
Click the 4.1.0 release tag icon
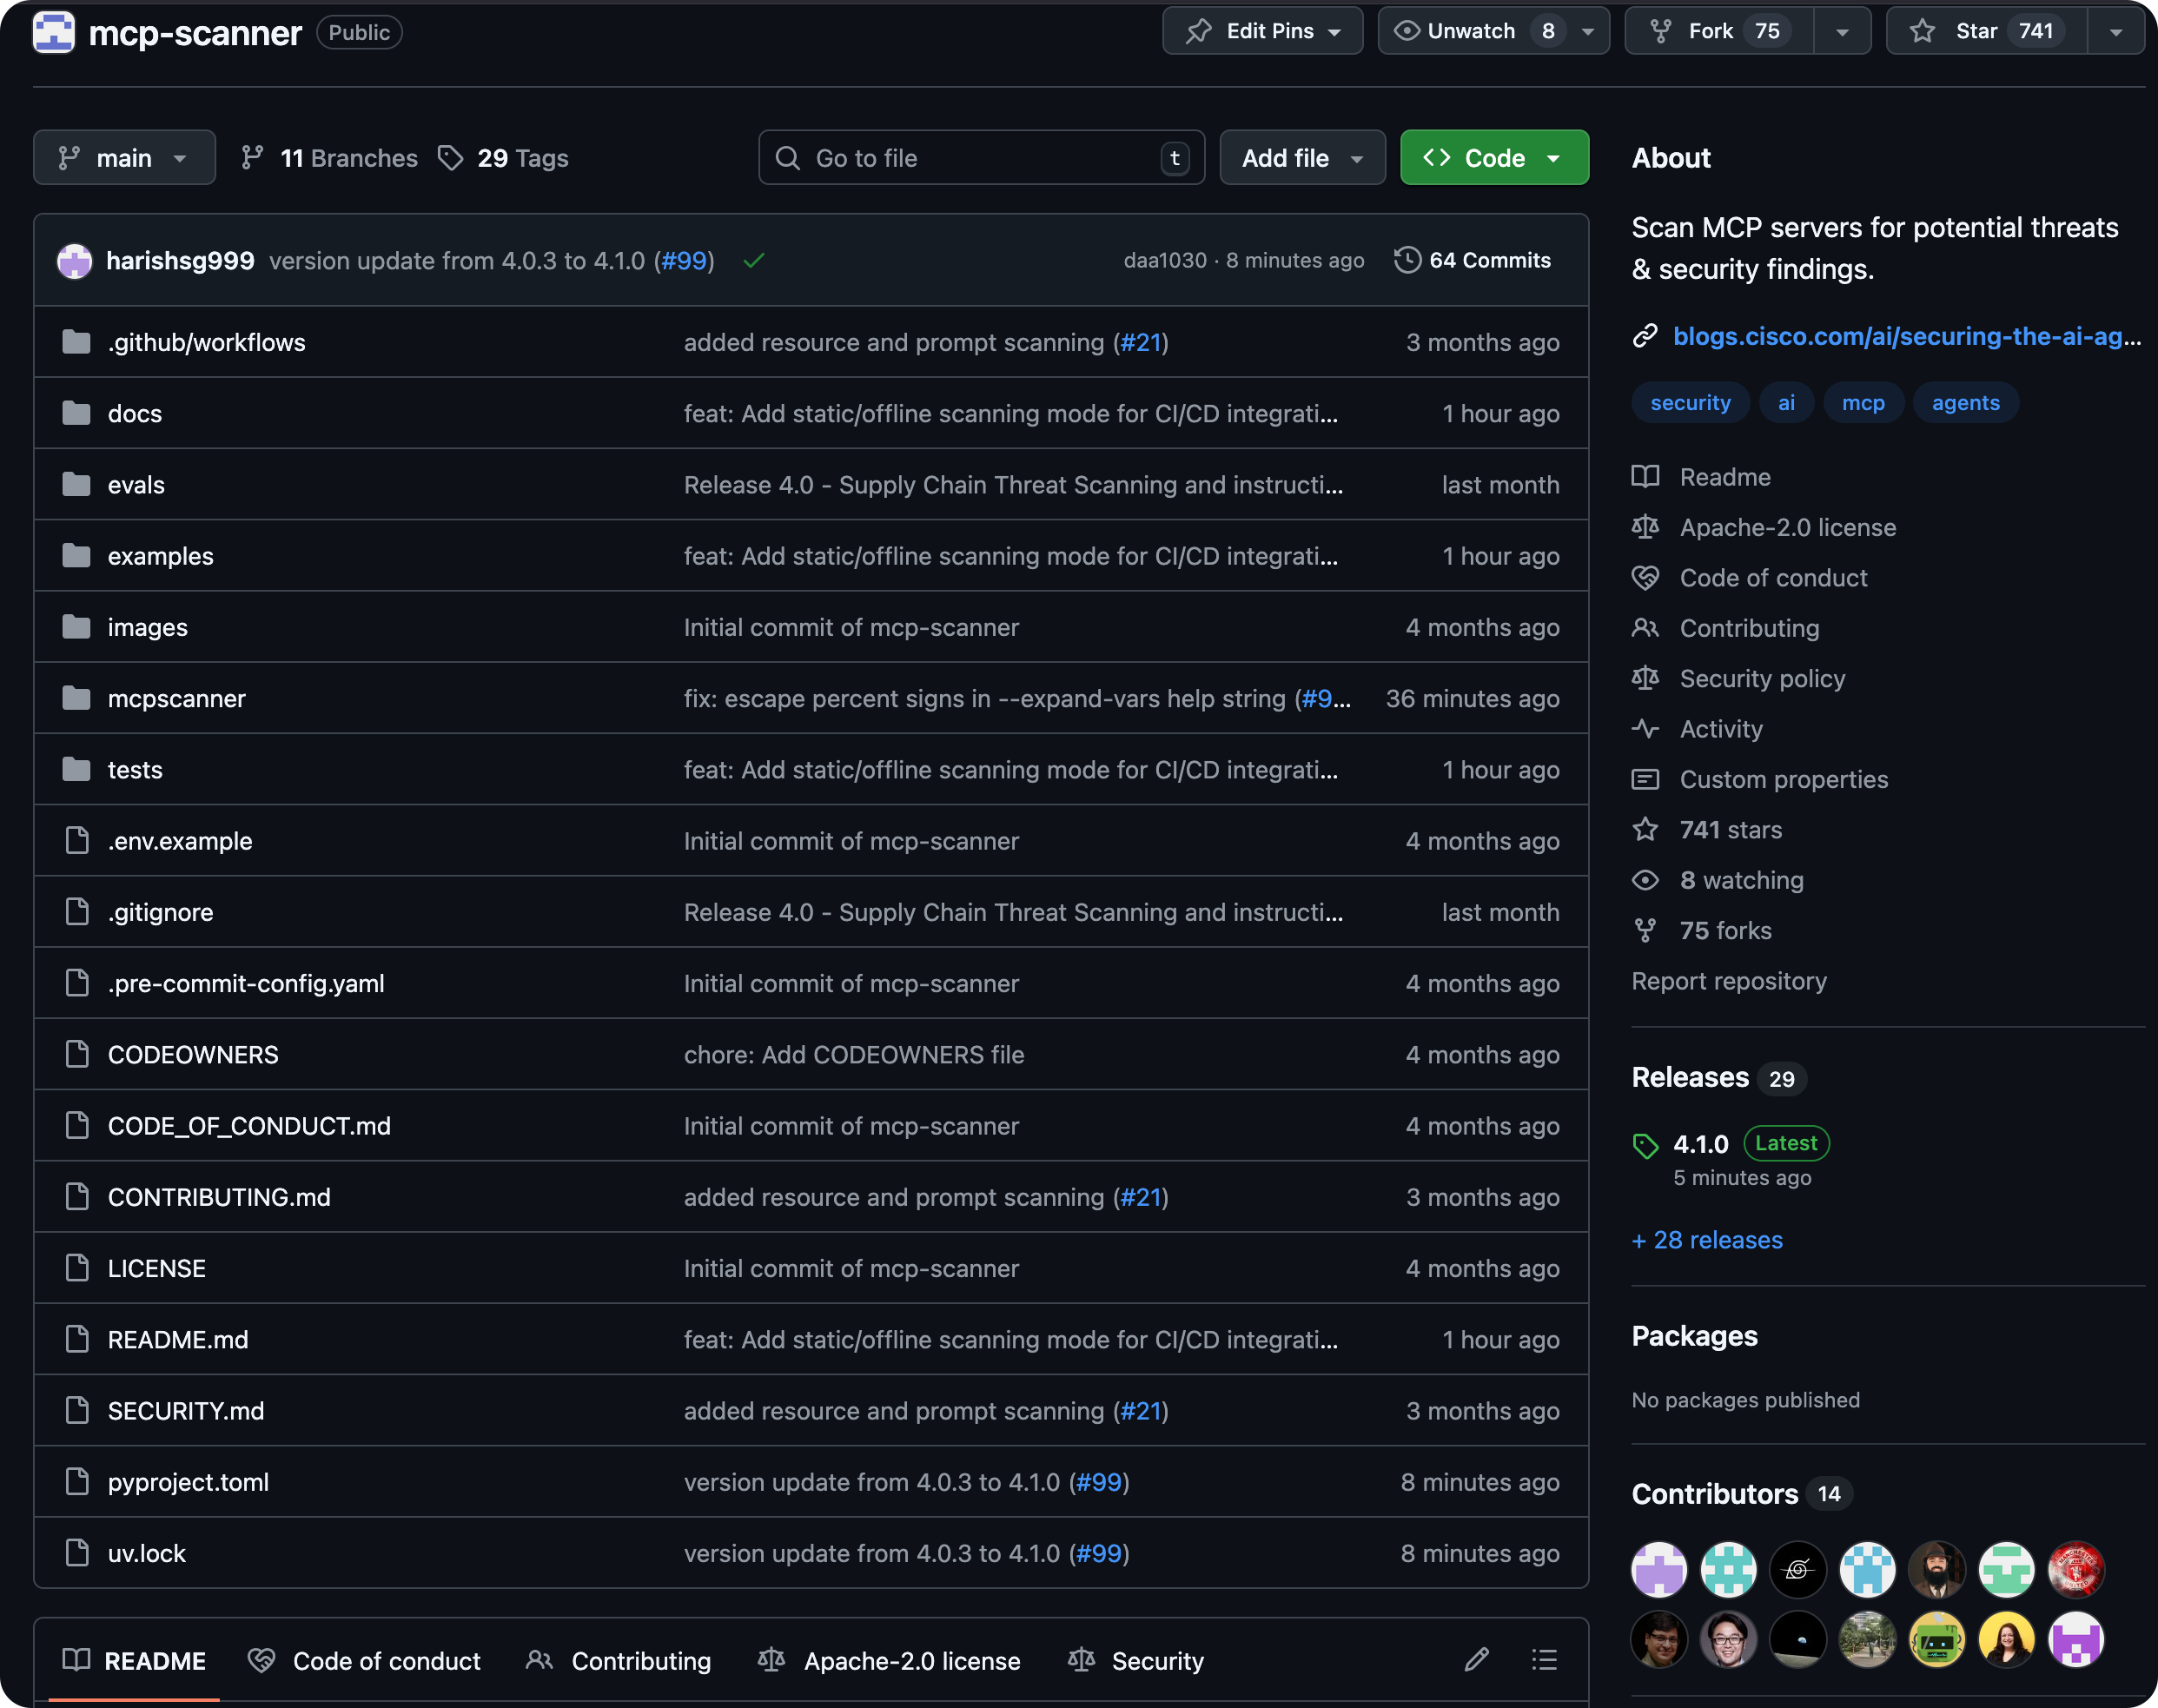[1645, 1145]
